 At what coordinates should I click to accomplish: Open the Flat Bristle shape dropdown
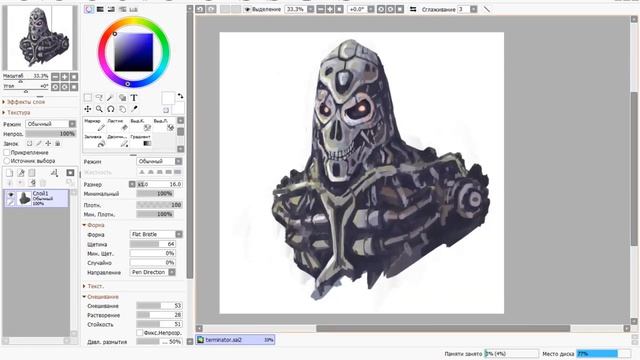pos(156,234)
